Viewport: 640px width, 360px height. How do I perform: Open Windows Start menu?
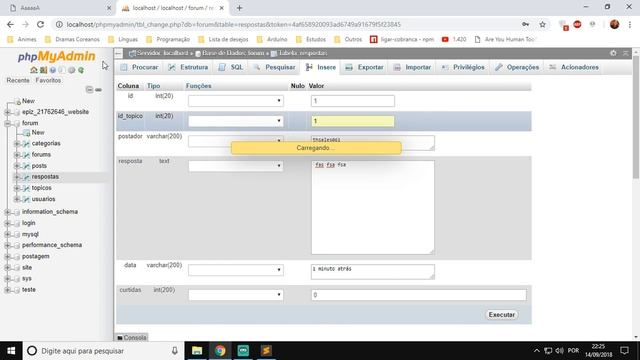11,351
